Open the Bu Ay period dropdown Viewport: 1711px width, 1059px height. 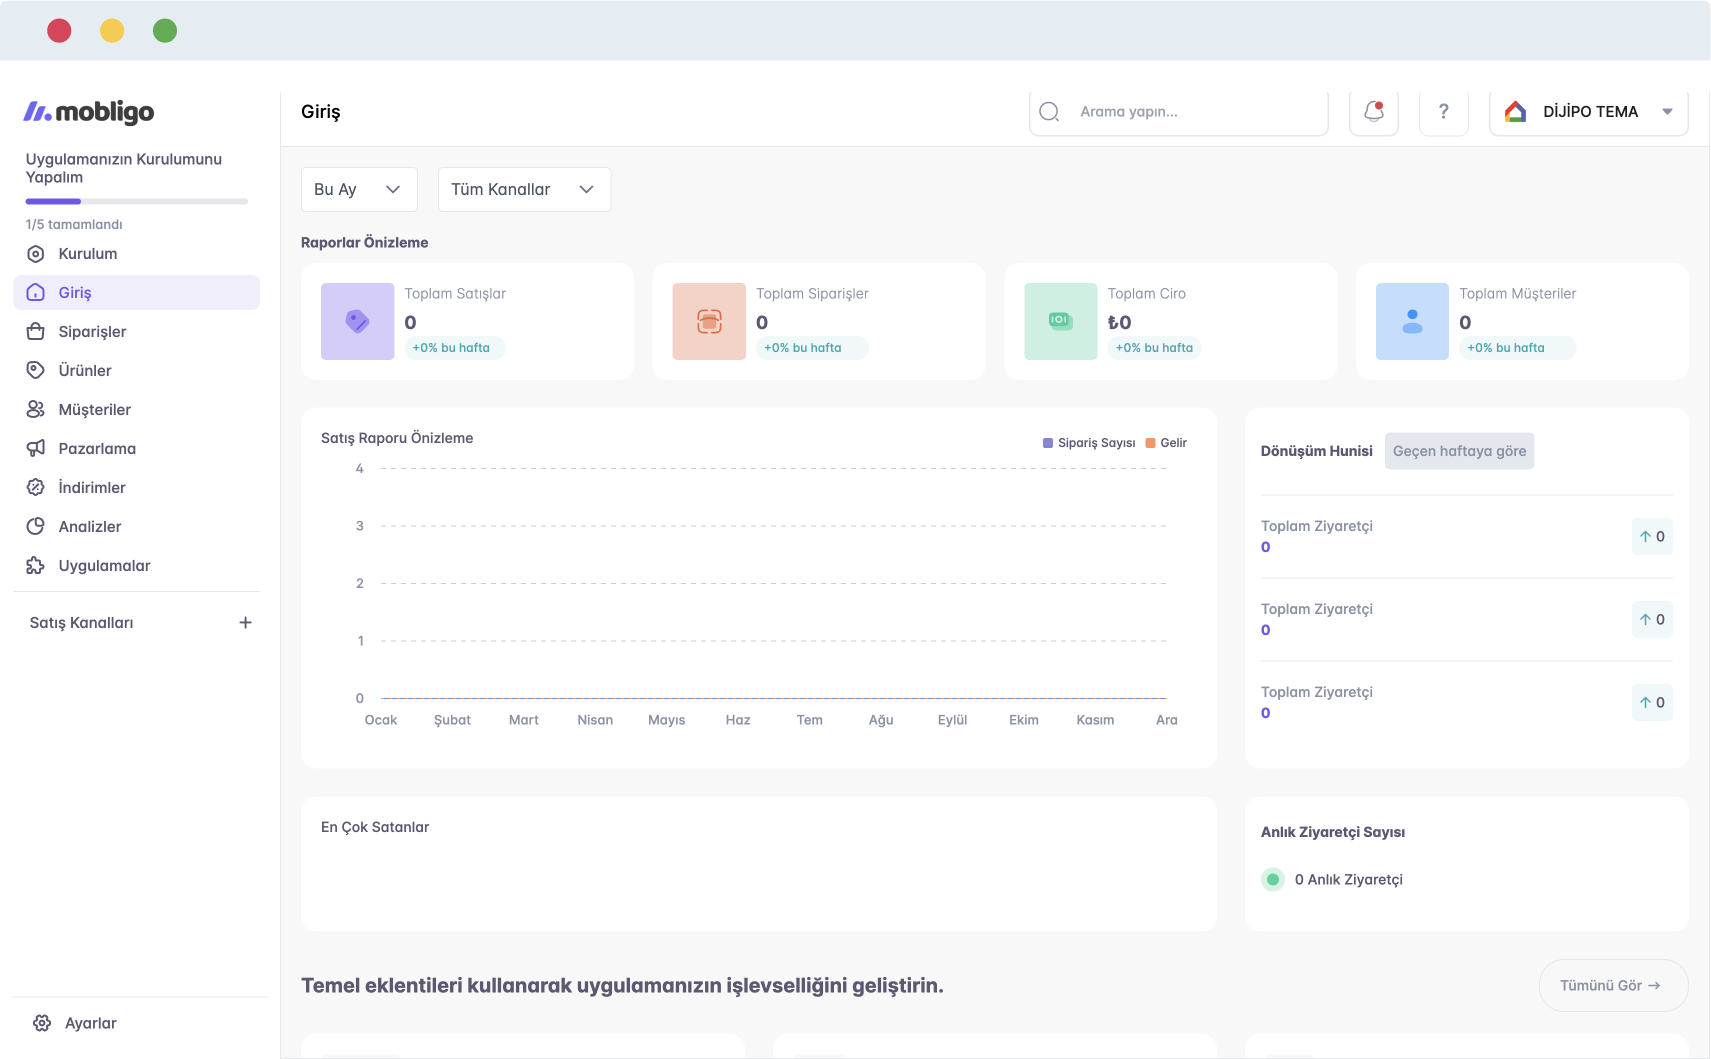click(358, 189)
